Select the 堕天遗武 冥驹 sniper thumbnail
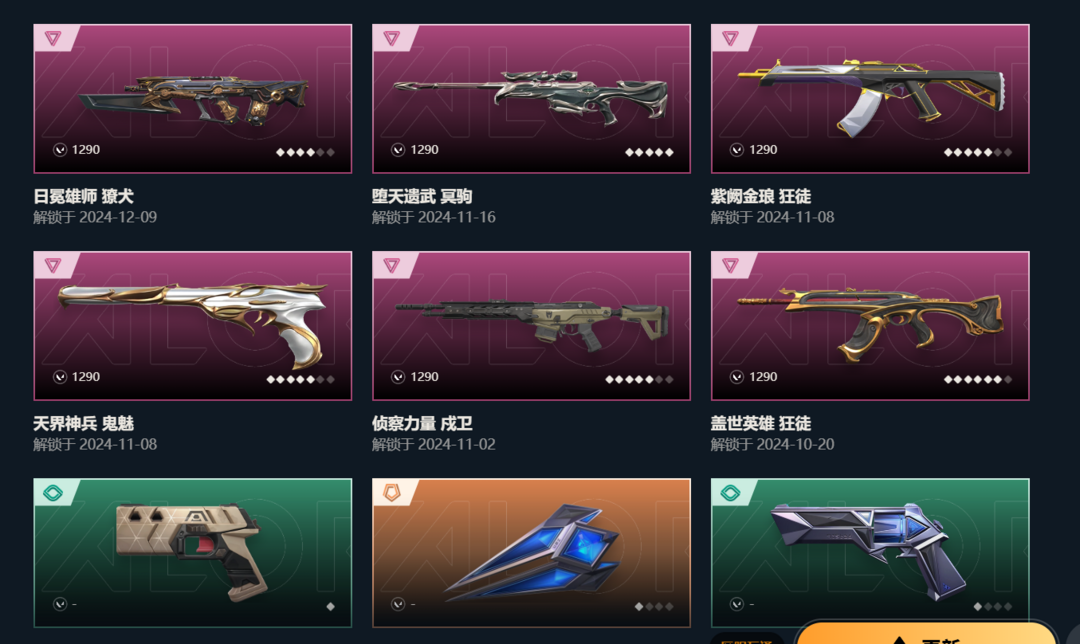 [531, 98]
